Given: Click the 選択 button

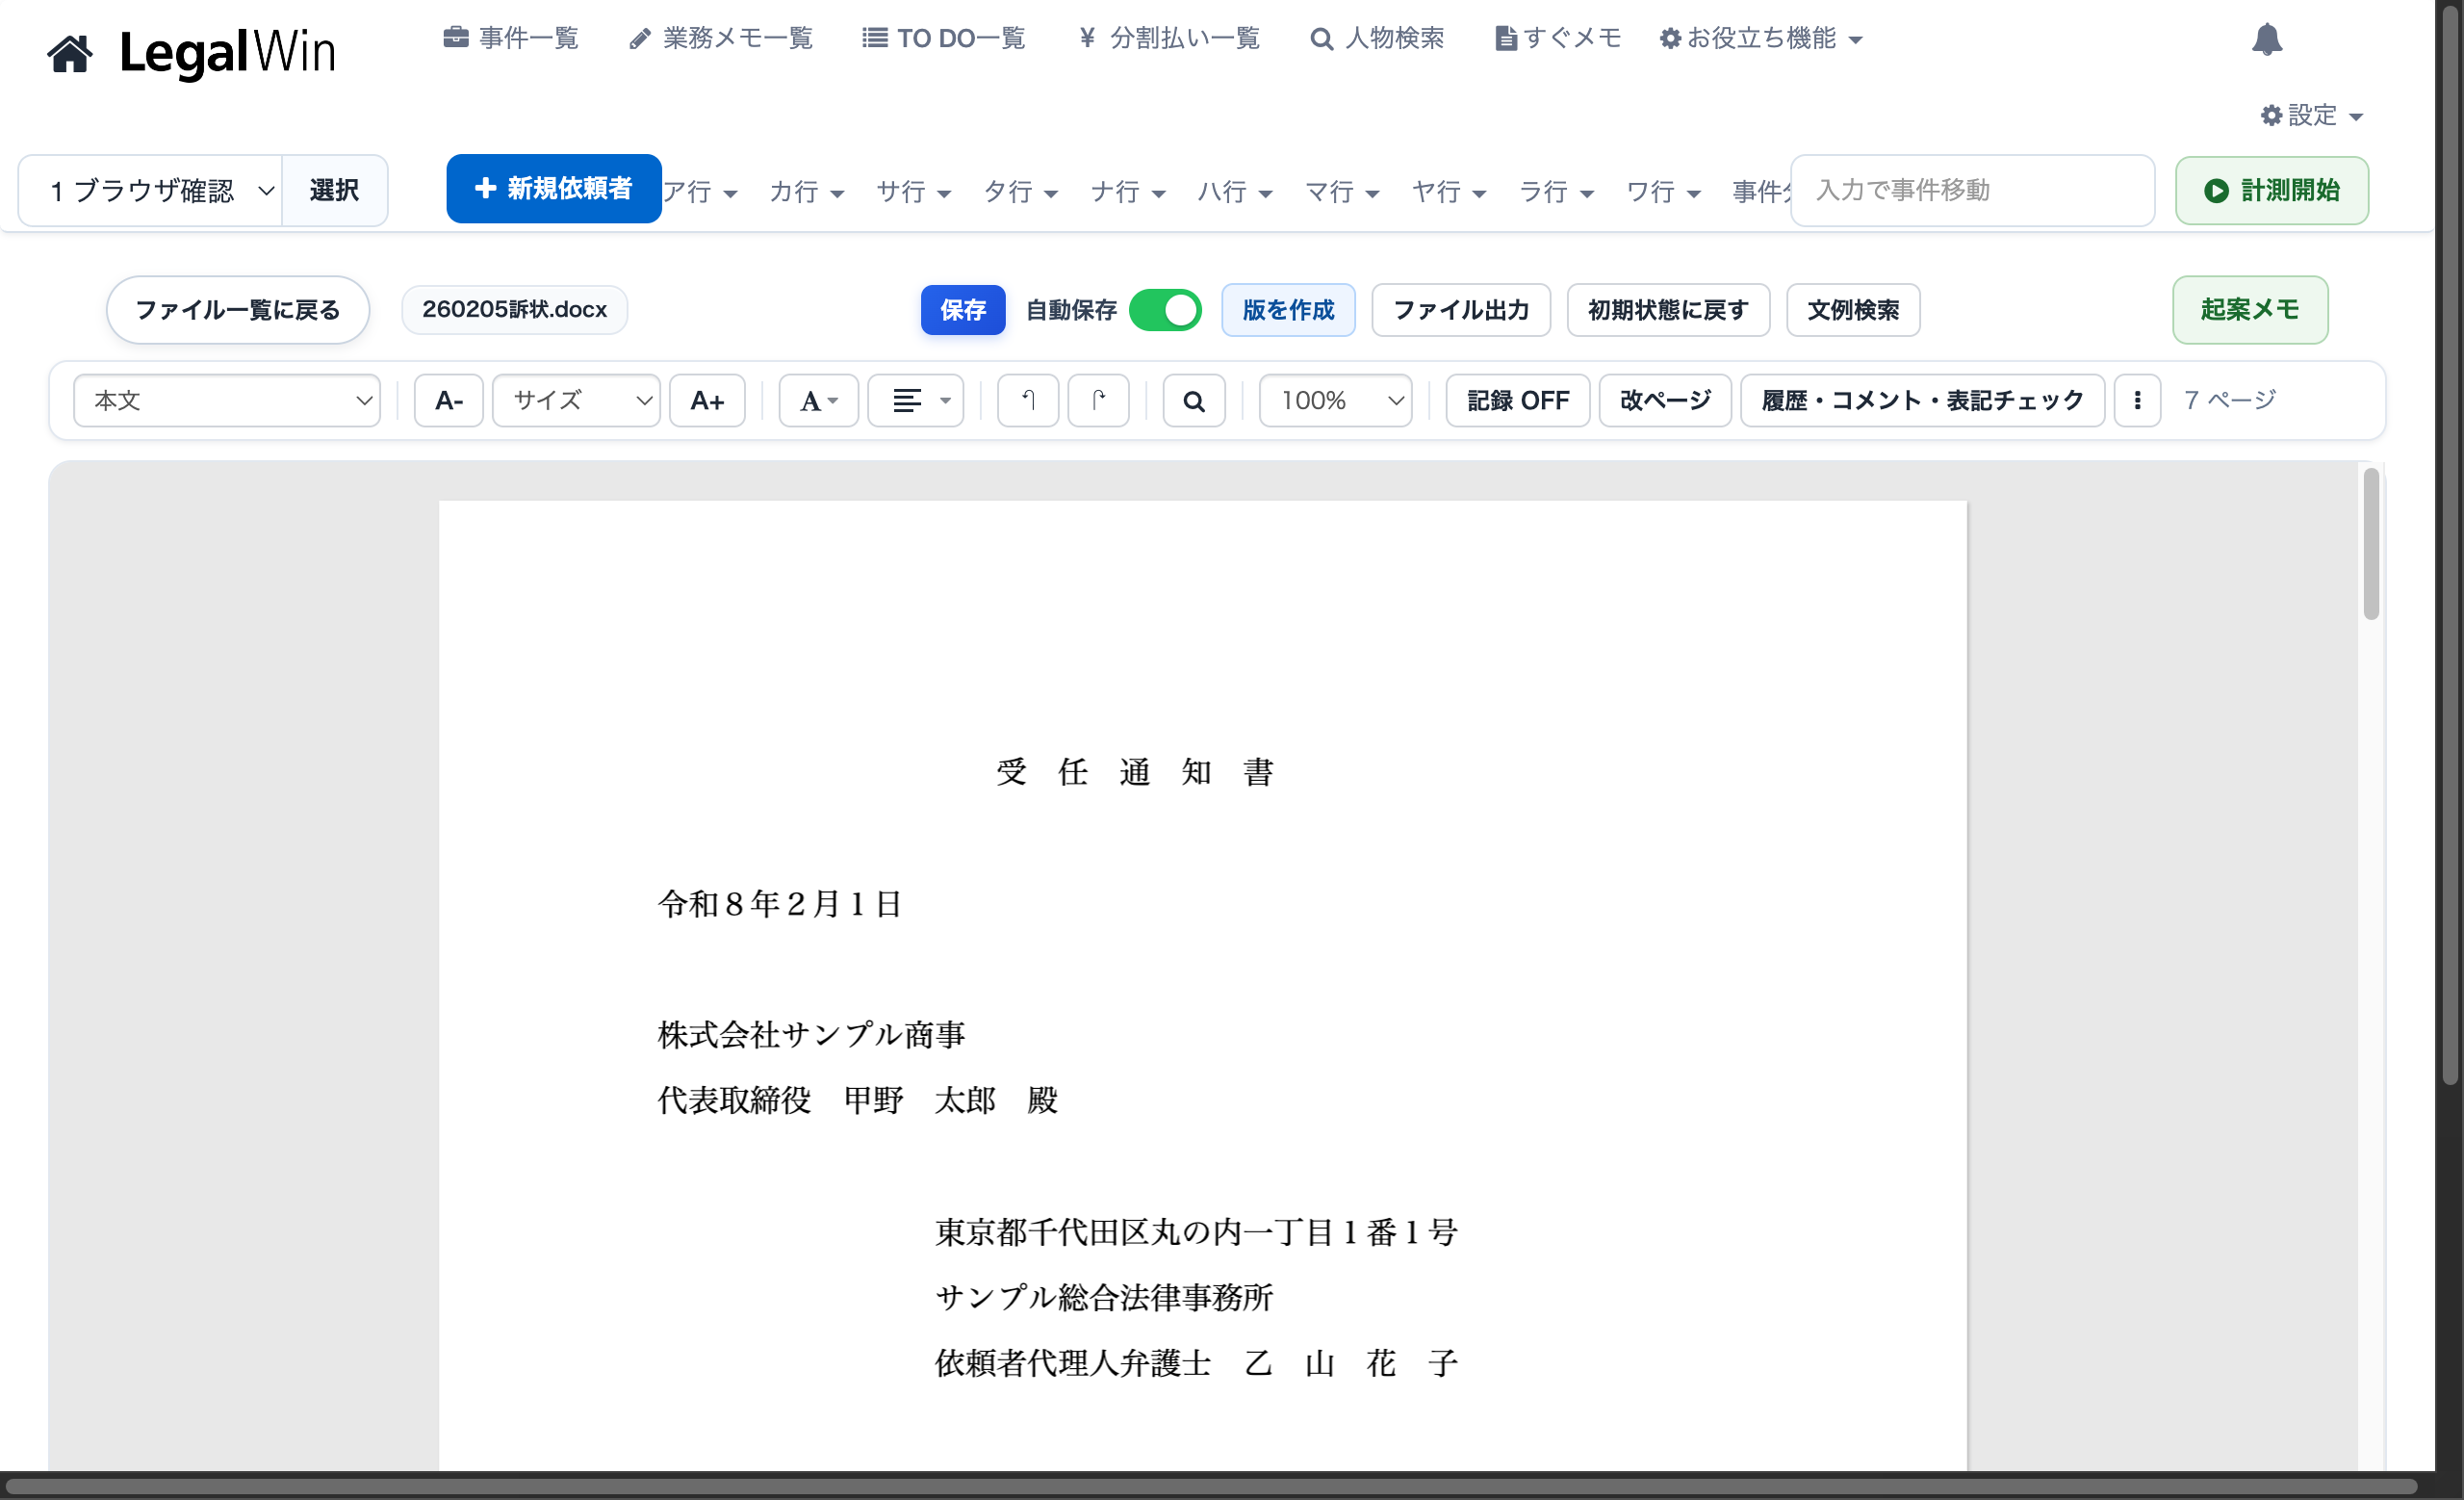Looking at the screenshot, I should click(334, 190).
